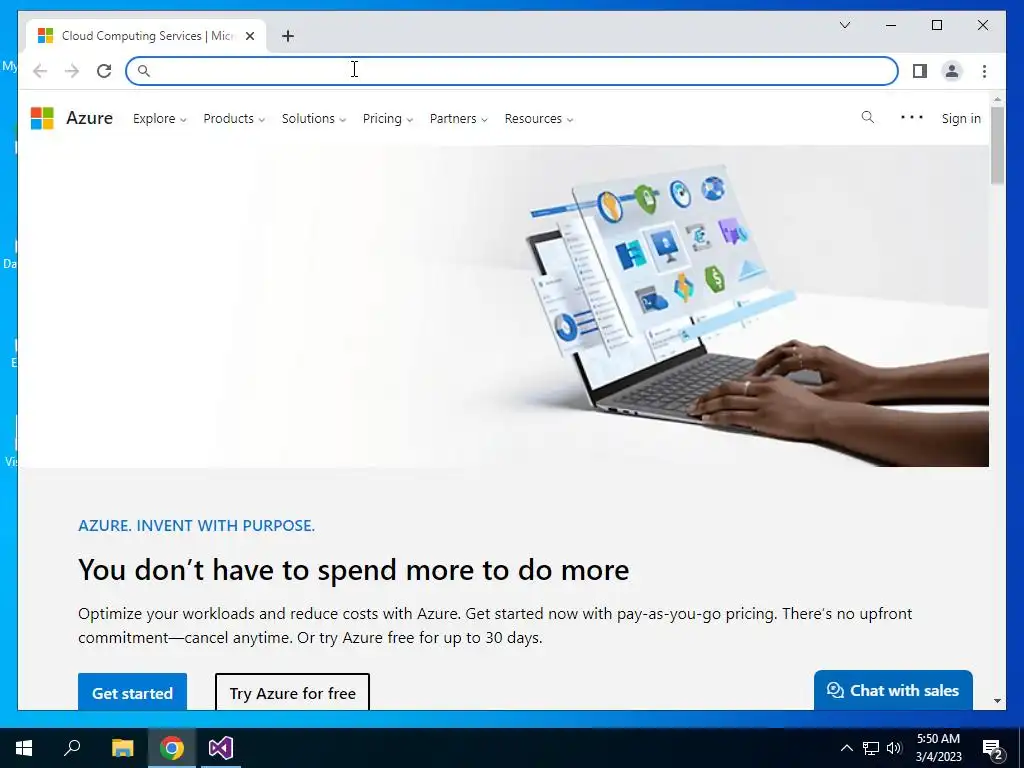Screen dimensions: 1024x768
Task: Expand the Solutions menu
Action: point(313,119)
